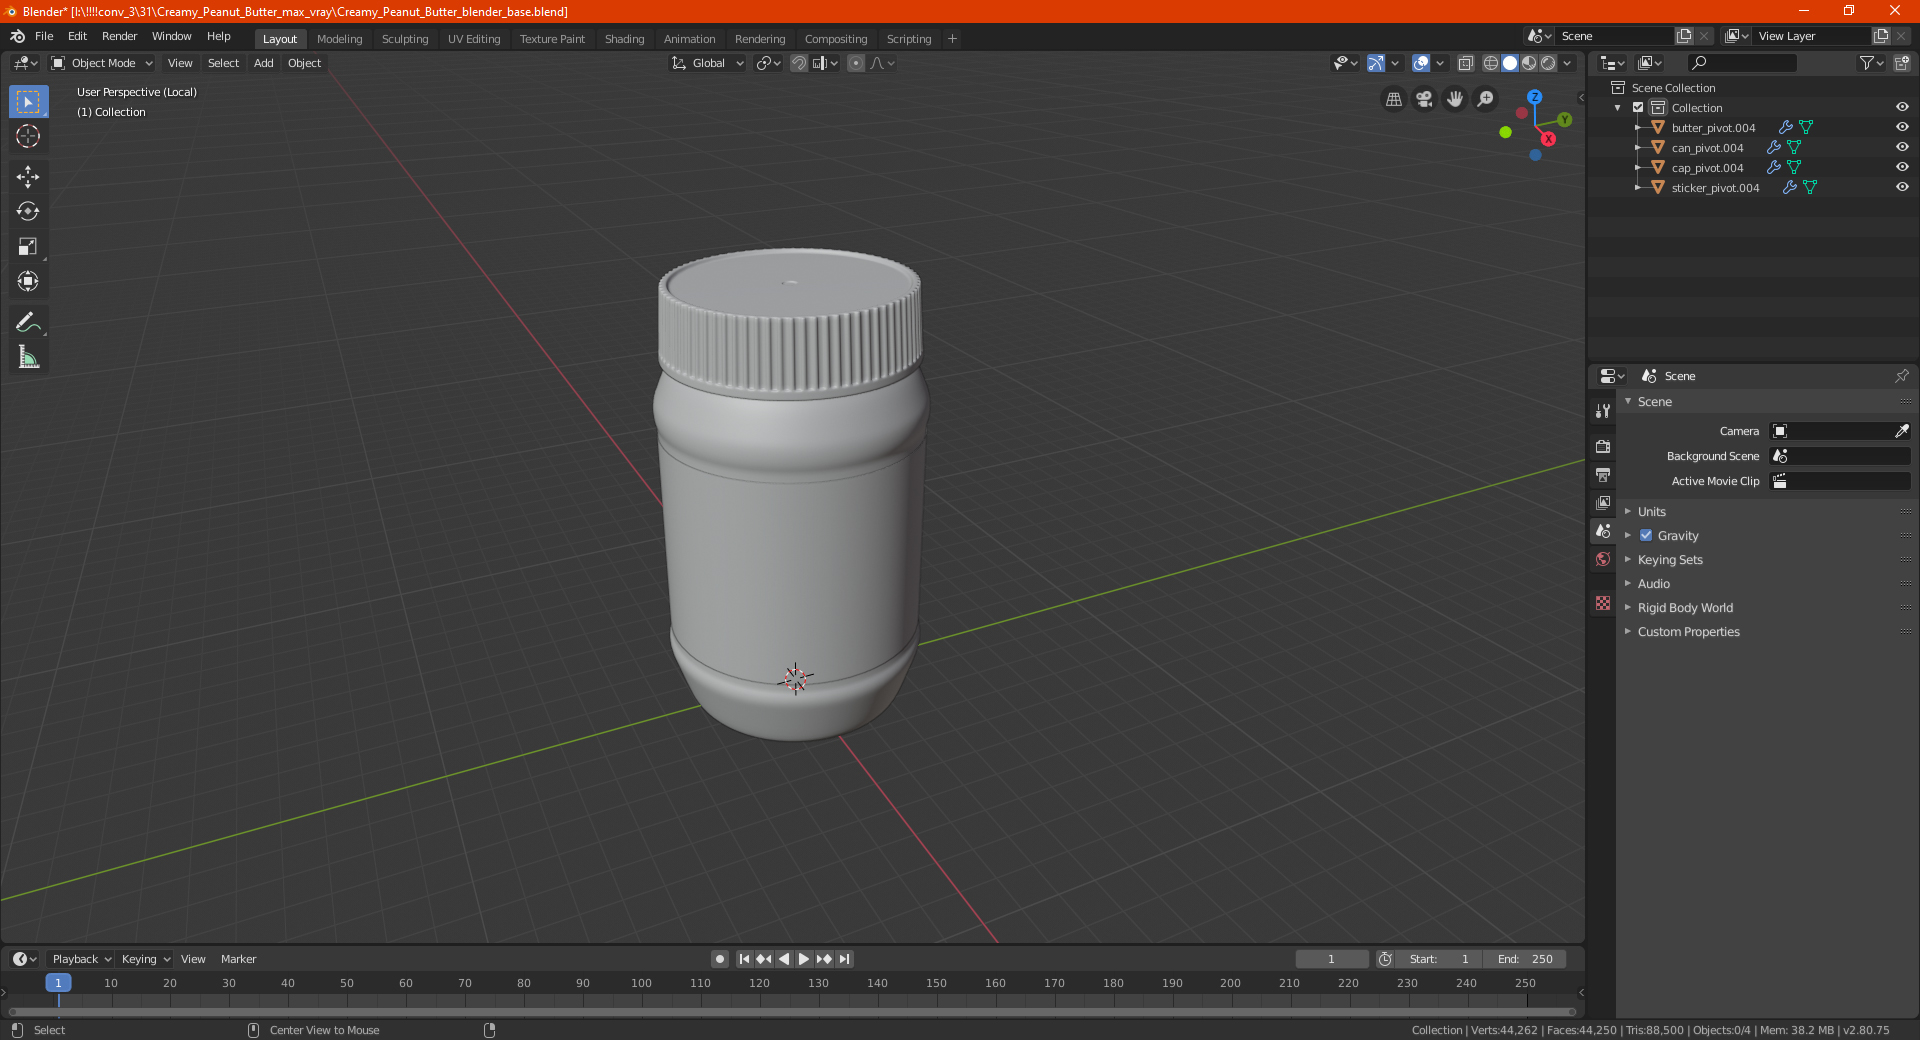The image size is (1920, 1040).
Task: Click the zoom view magnifier icon
Action: (1486, 99)
